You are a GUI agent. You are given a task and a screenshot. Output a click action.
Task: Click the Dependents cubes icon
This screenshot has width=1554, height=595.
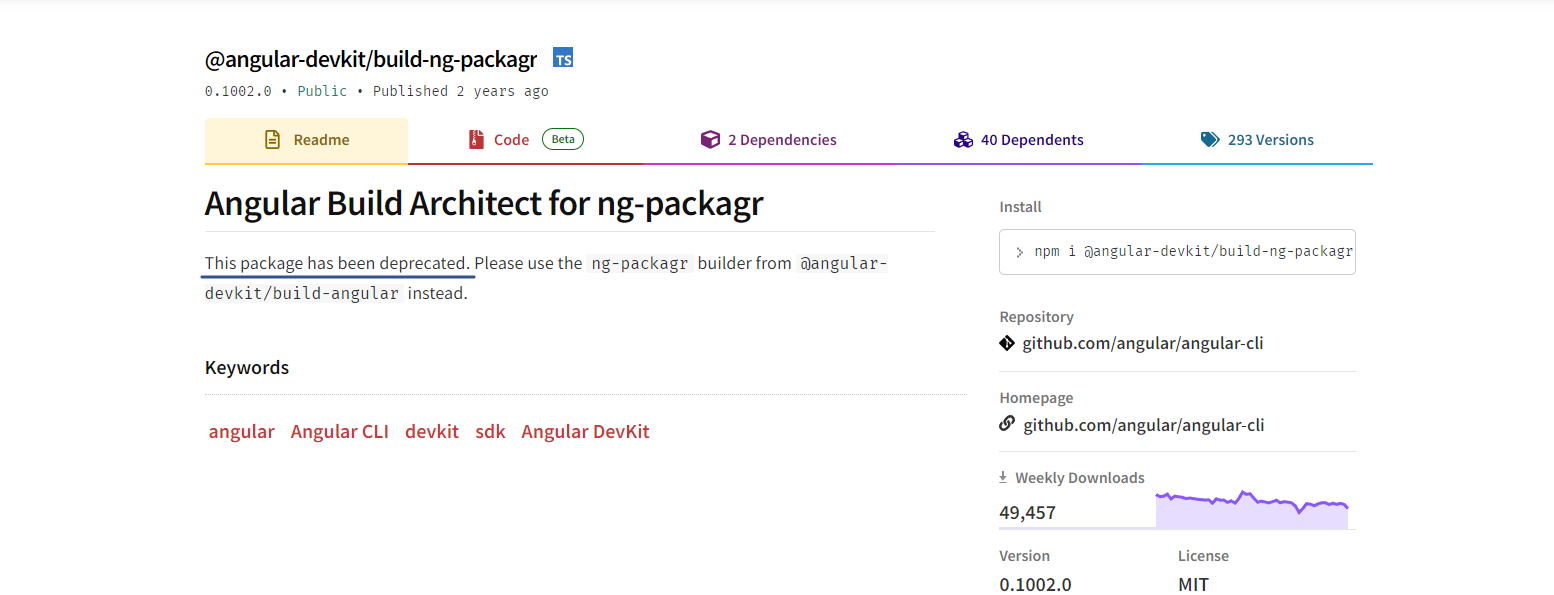(x=963, y=140)
